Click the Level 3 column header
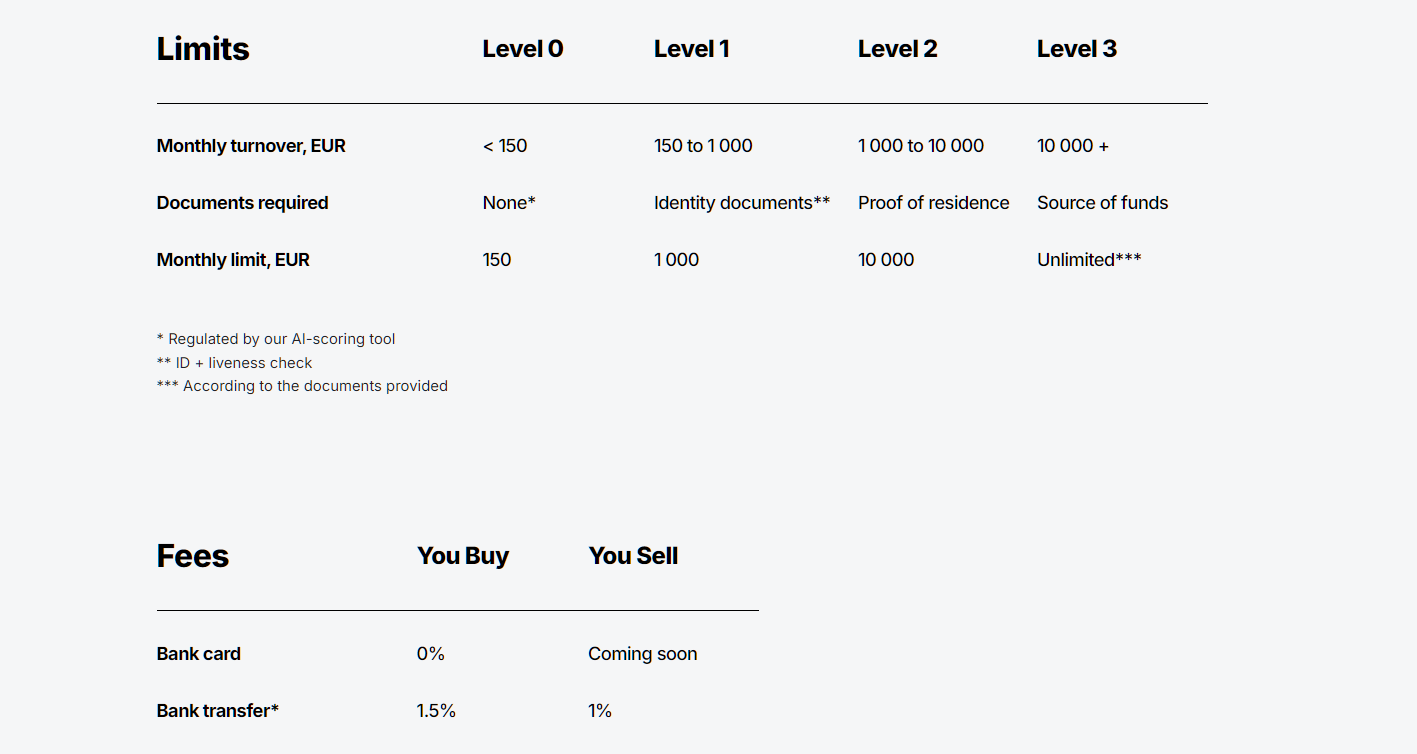The width and height of the screenshot is (1417, 754). [x=1076, y=49]
